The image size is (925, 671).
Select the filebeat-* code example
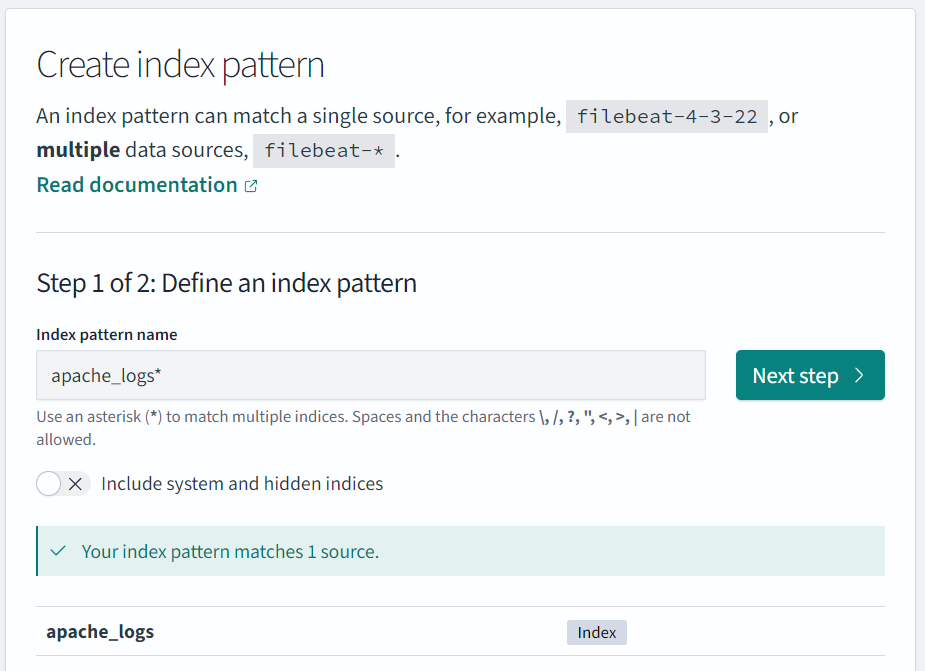click(323, 151)
